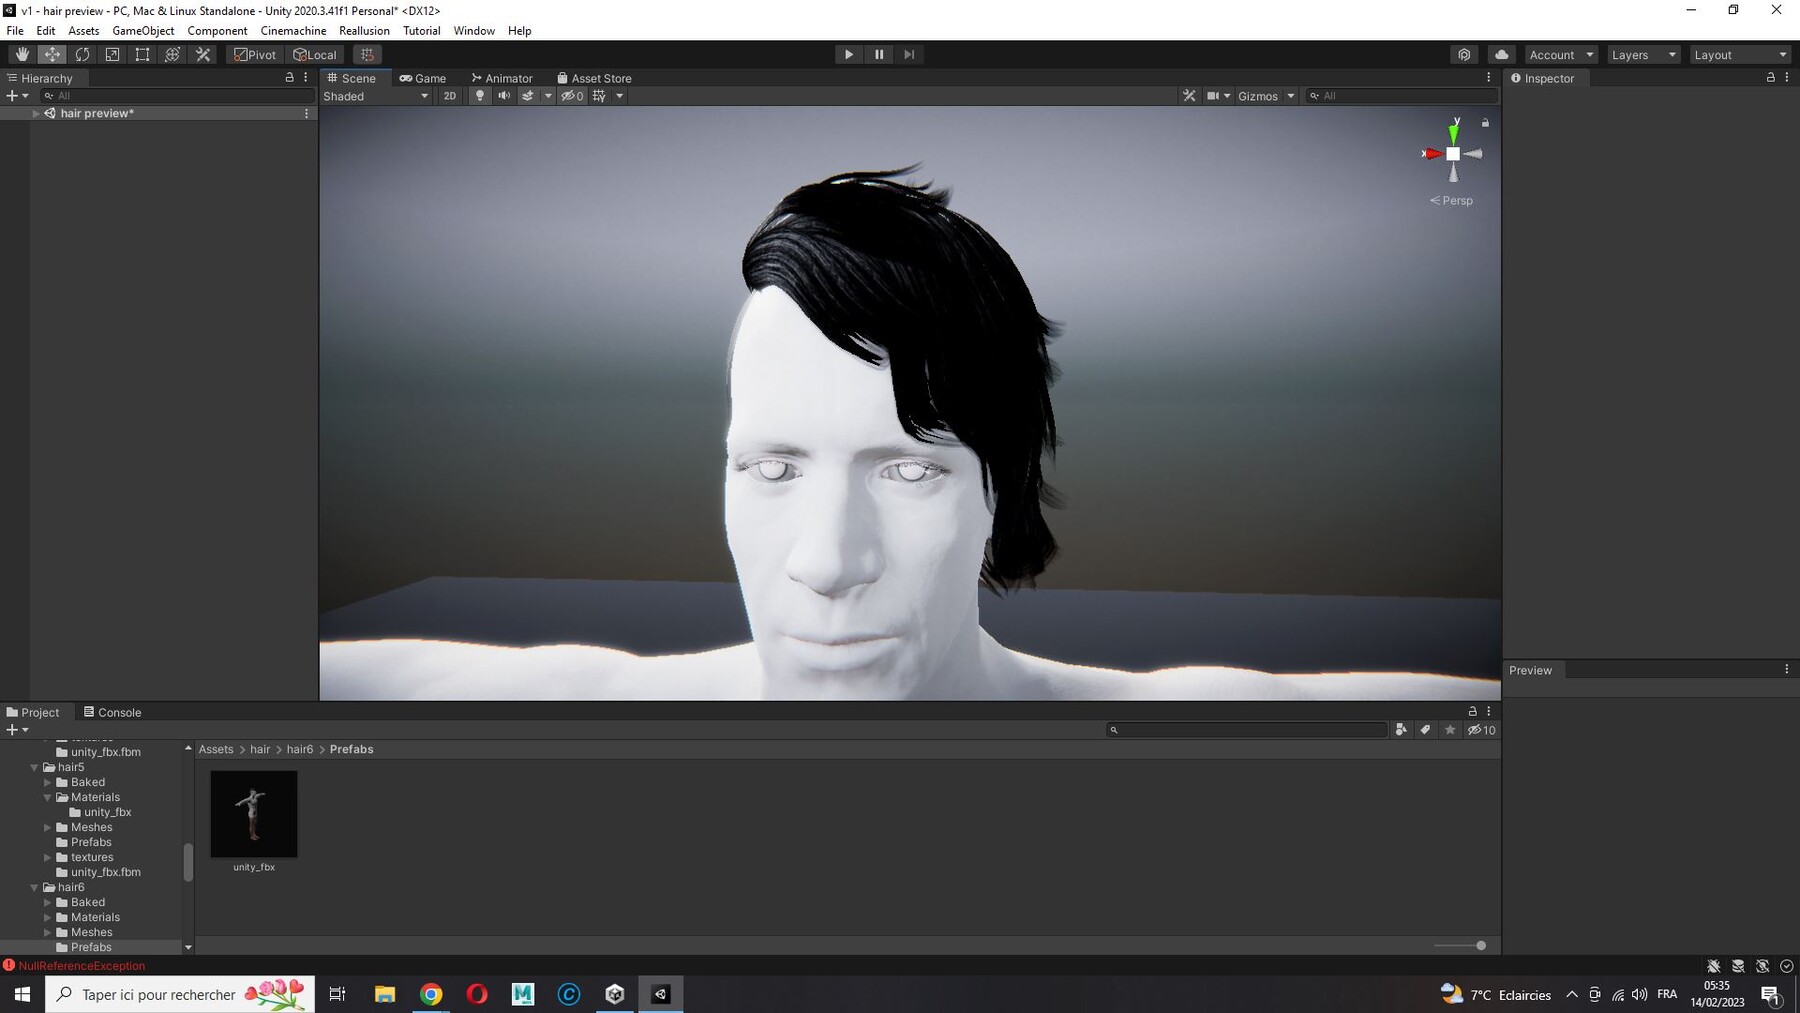Open Collab services icon
This screenshot has height=1013, width=1800.
1464,55
